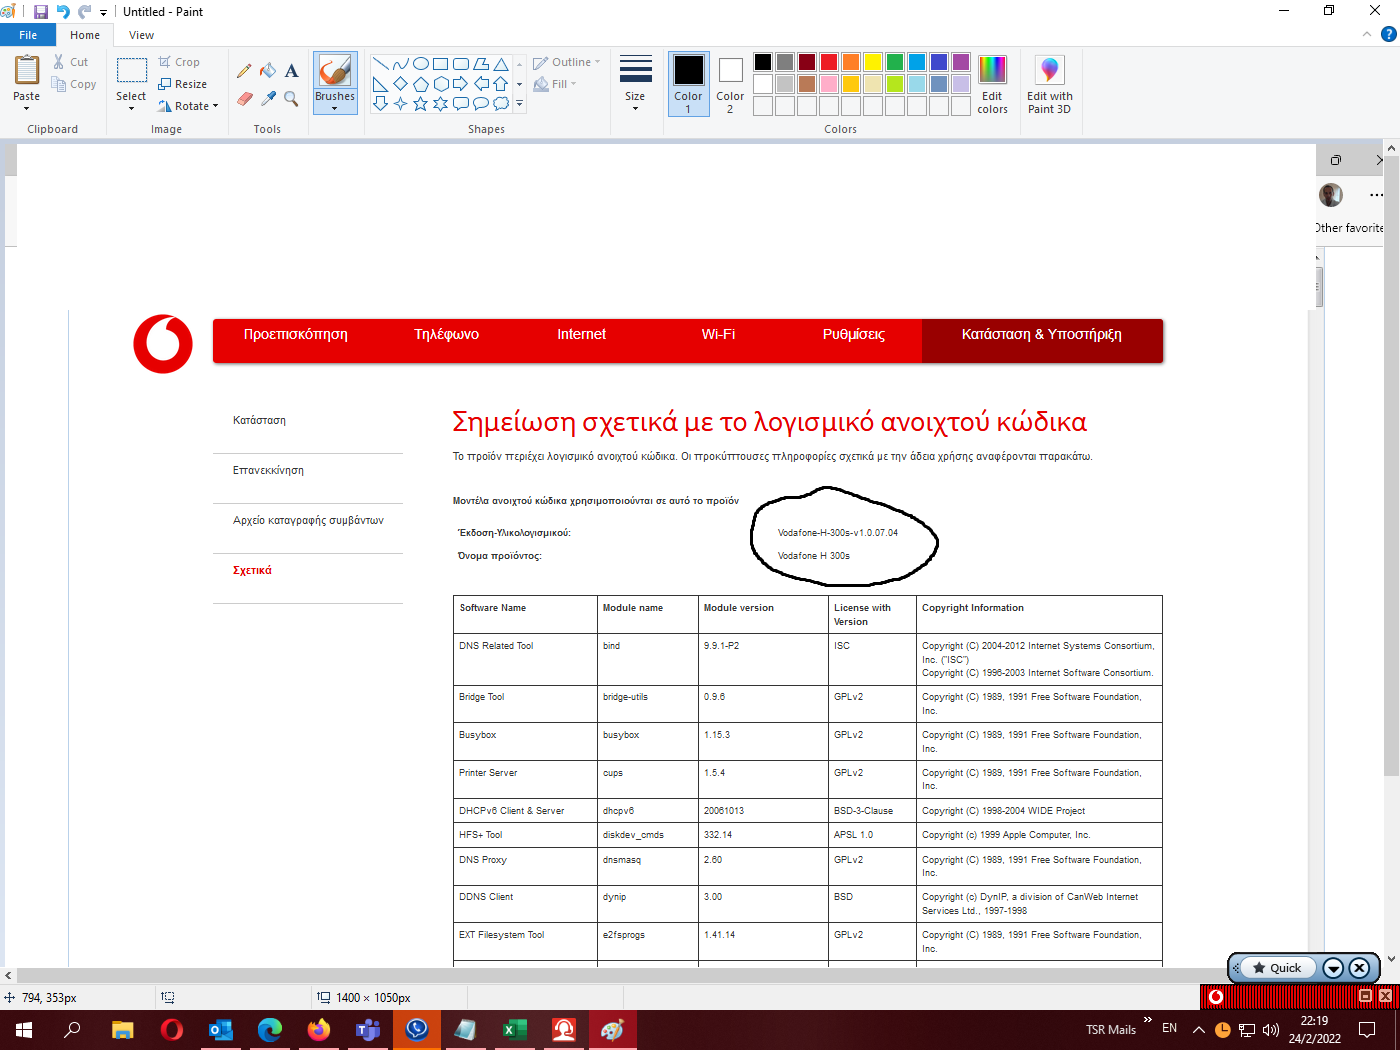Pick the red color swatch
Image resolution: width=1400 pixels, height=1050 pixels.
(828, 62)
